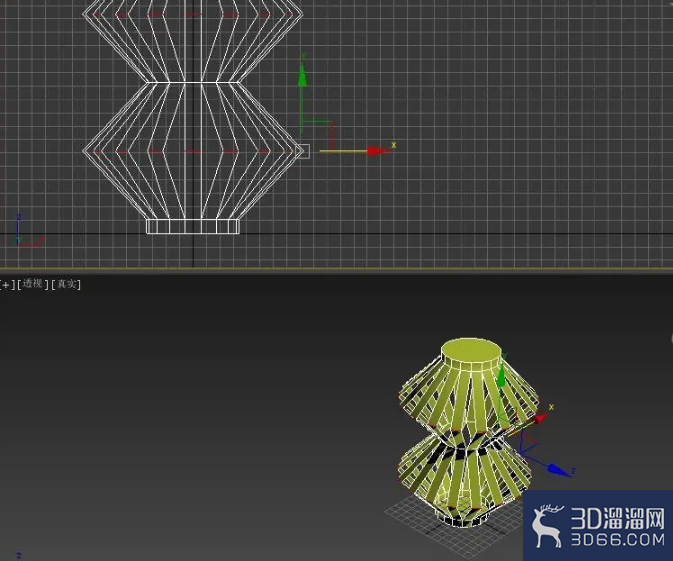Select green Y-axis gizmo arrow in wireframe view
This screenshot has height=561, width=673.
pyautogui.click(x=302, y=76)
